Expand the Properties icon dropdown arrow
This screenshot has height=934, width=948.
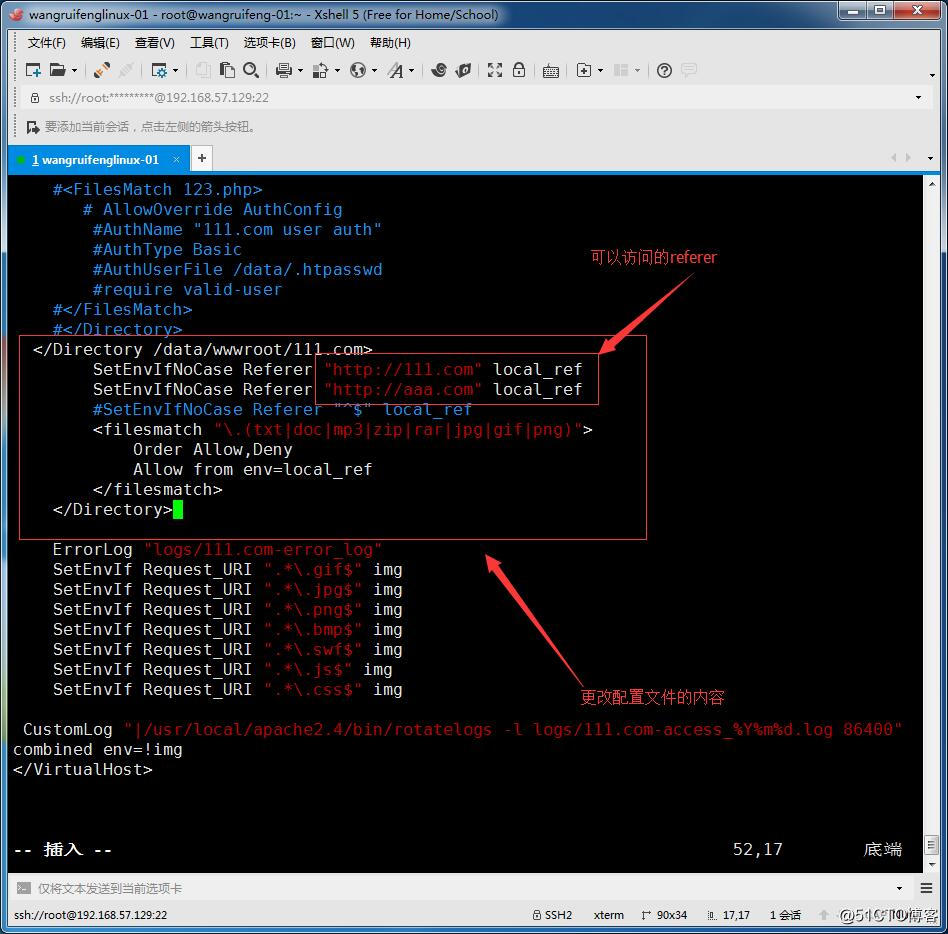point(175,71)
